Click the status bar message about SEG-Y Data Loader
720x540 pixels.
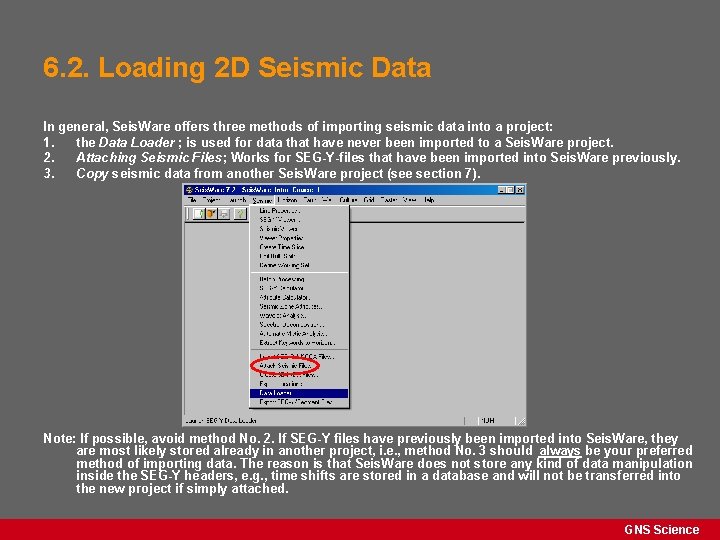click(221, 421)
